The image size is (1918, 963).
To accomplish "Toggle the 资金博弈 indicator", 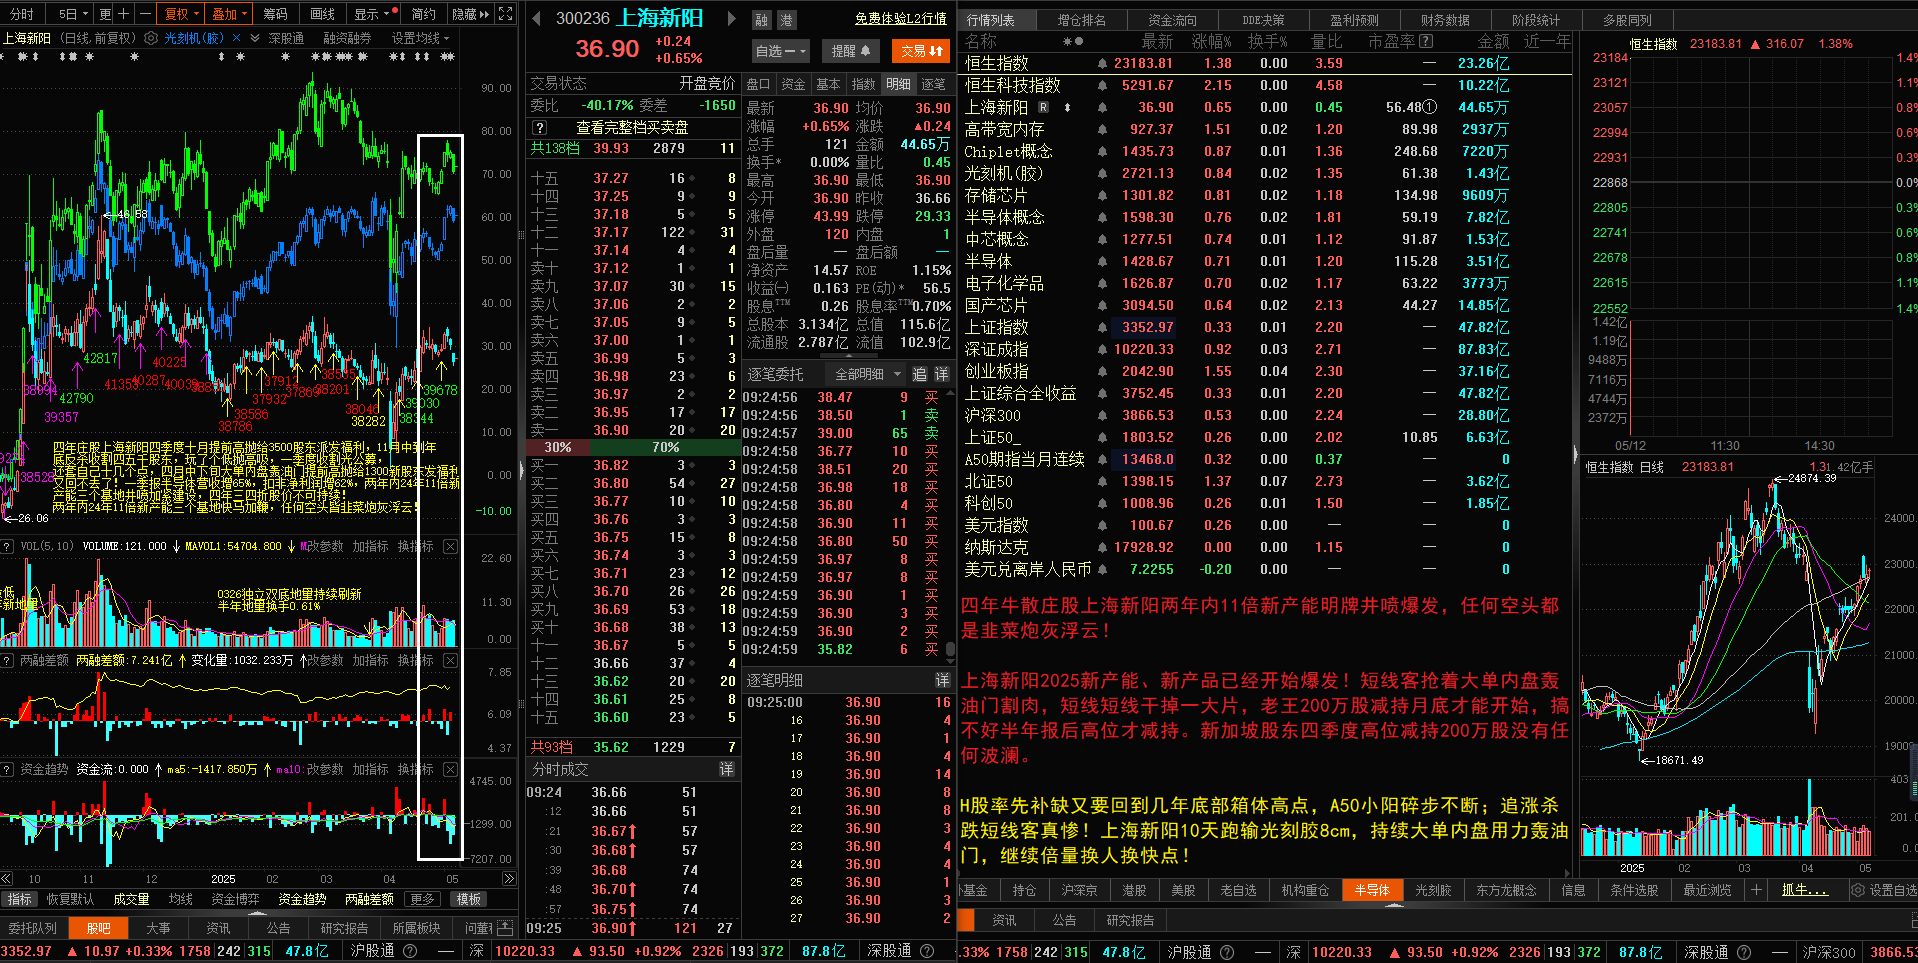I will coord(235,899).
